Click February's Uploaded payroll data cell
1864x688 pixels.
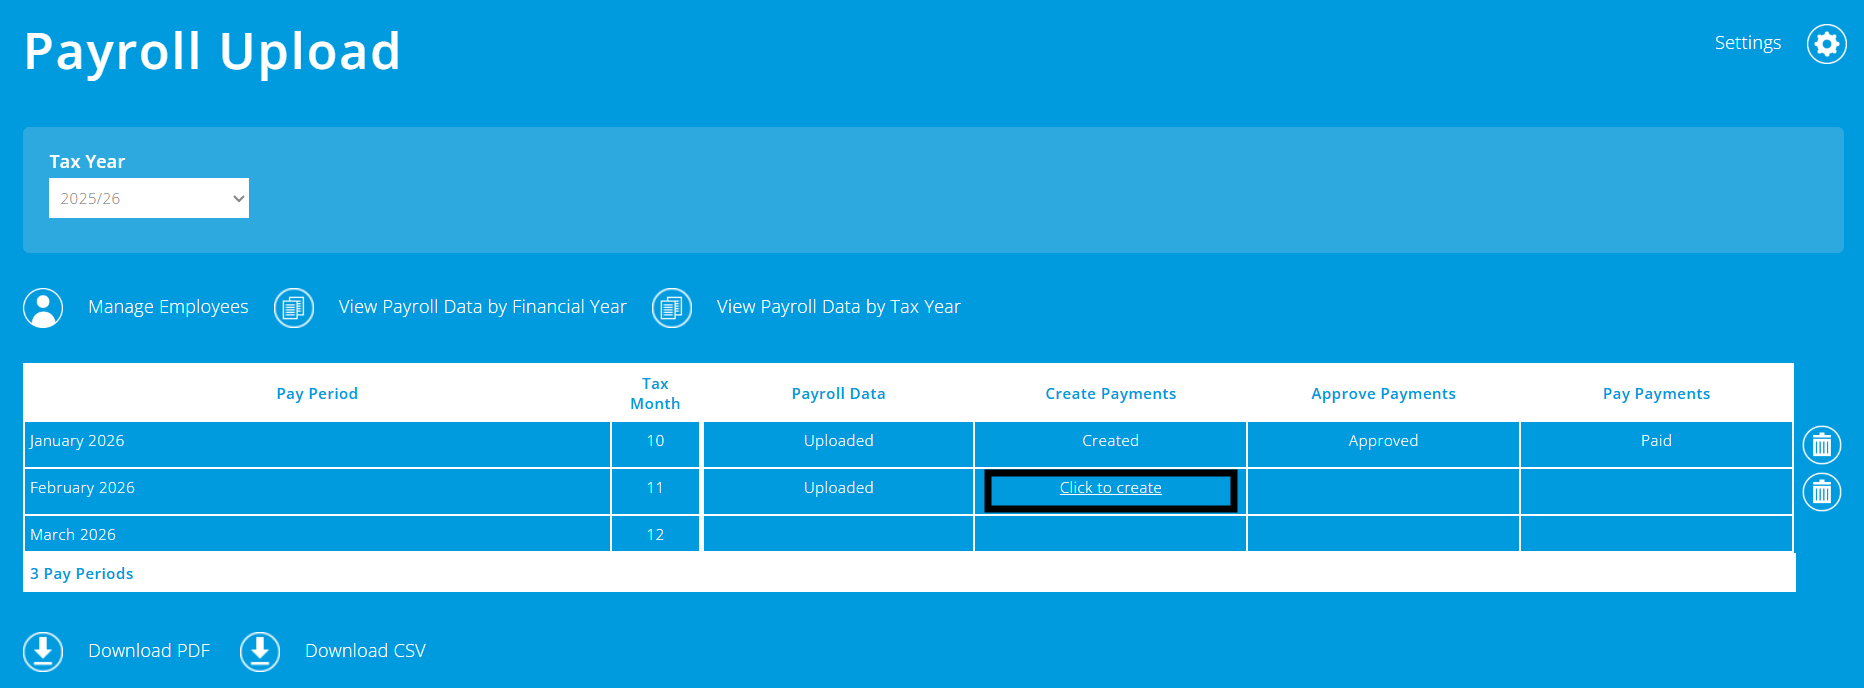(x=838, y=491)
